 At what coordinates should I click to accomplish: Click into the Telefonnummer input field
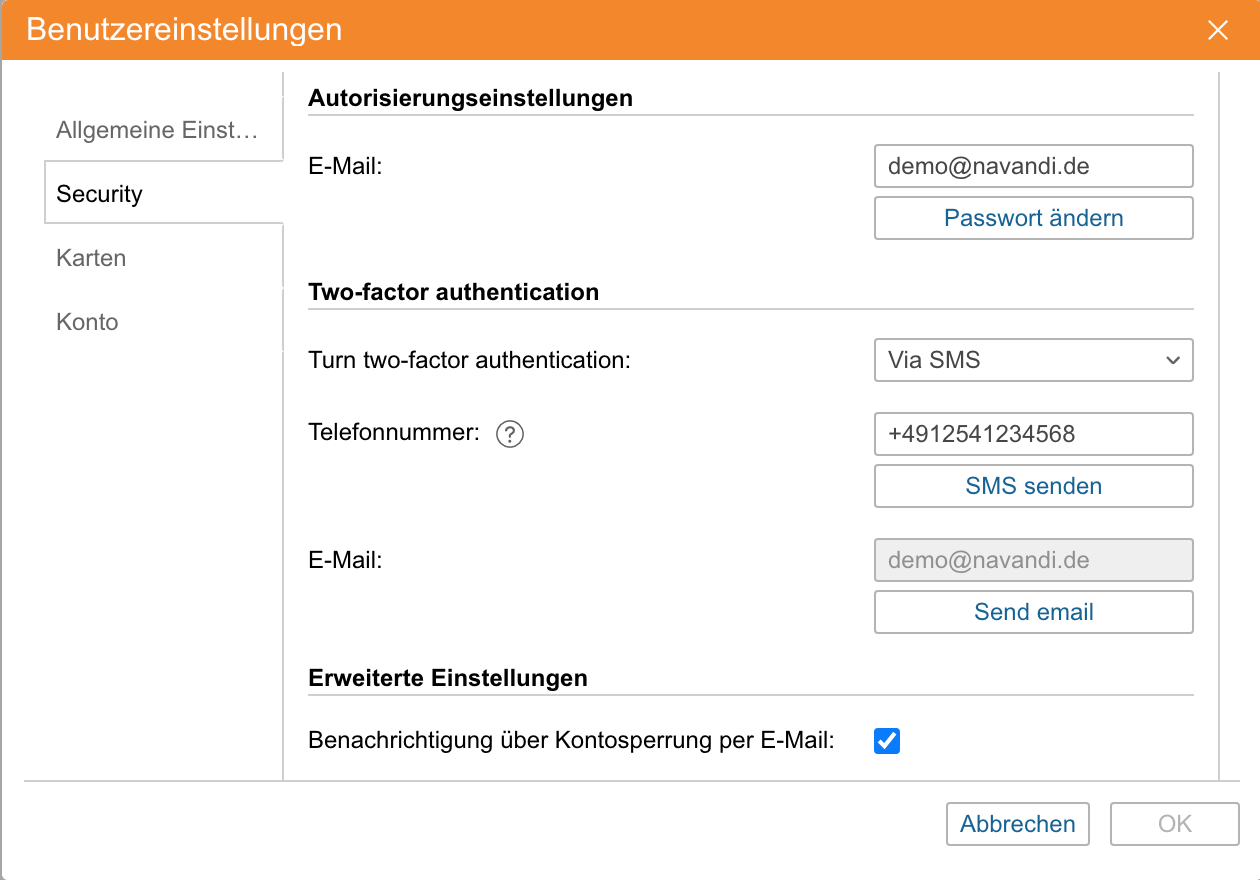pos(1033,434)
